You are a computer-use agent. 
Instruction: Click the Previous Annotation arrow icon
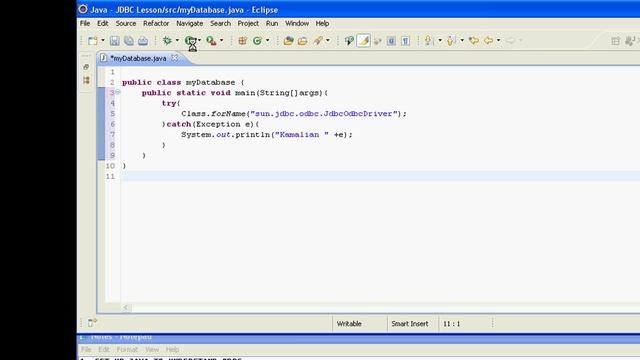[x=451, y=40]
